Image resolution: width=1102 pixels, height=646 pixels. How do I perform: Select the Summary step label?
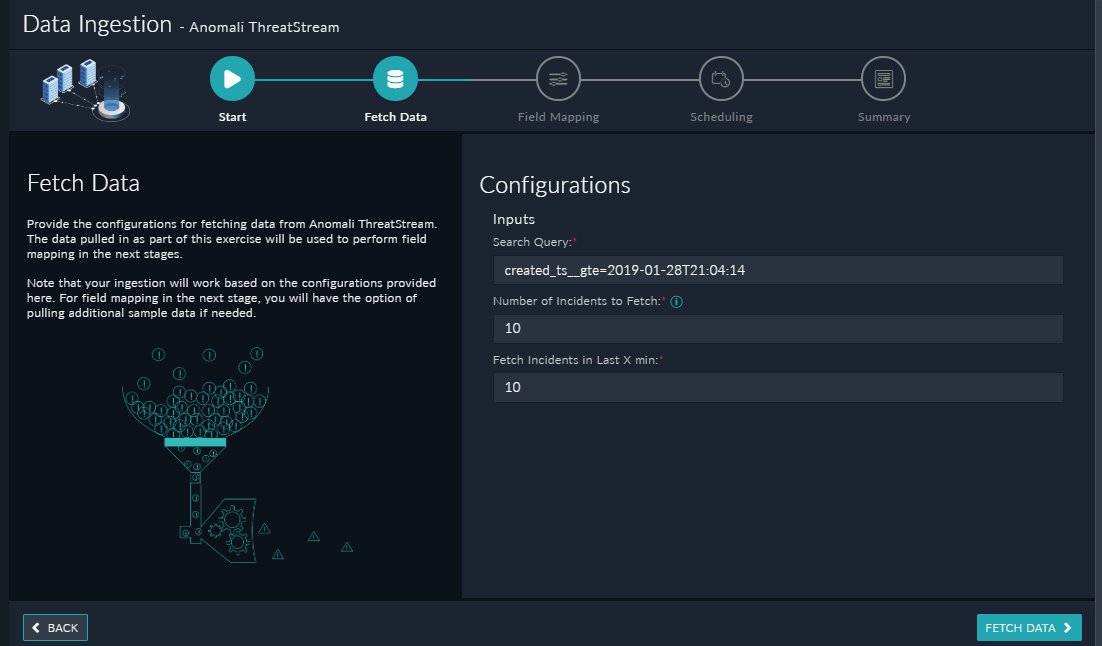coord(883,117)
